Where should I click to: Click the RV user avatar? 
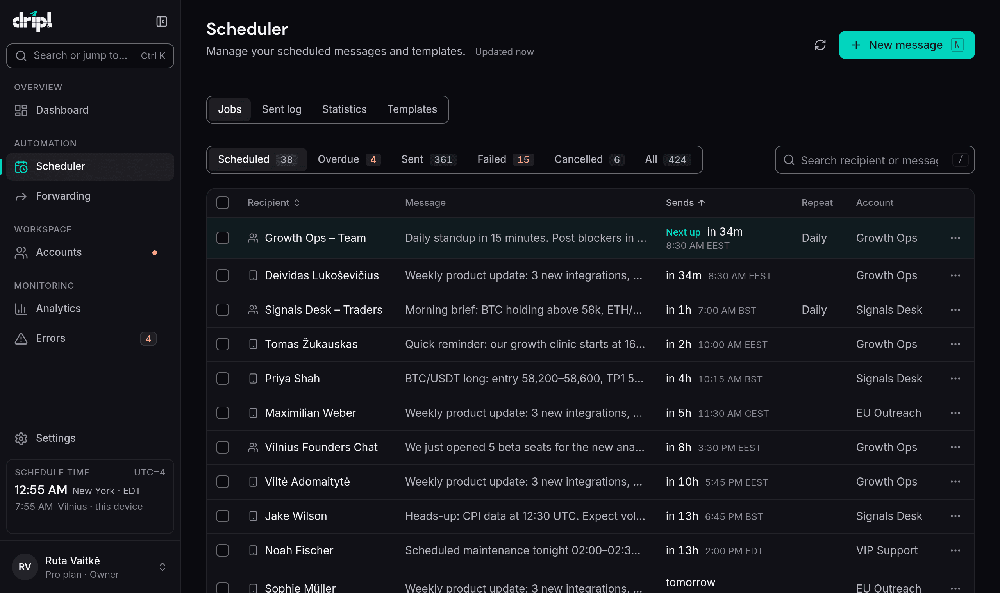tap(25, 567)
